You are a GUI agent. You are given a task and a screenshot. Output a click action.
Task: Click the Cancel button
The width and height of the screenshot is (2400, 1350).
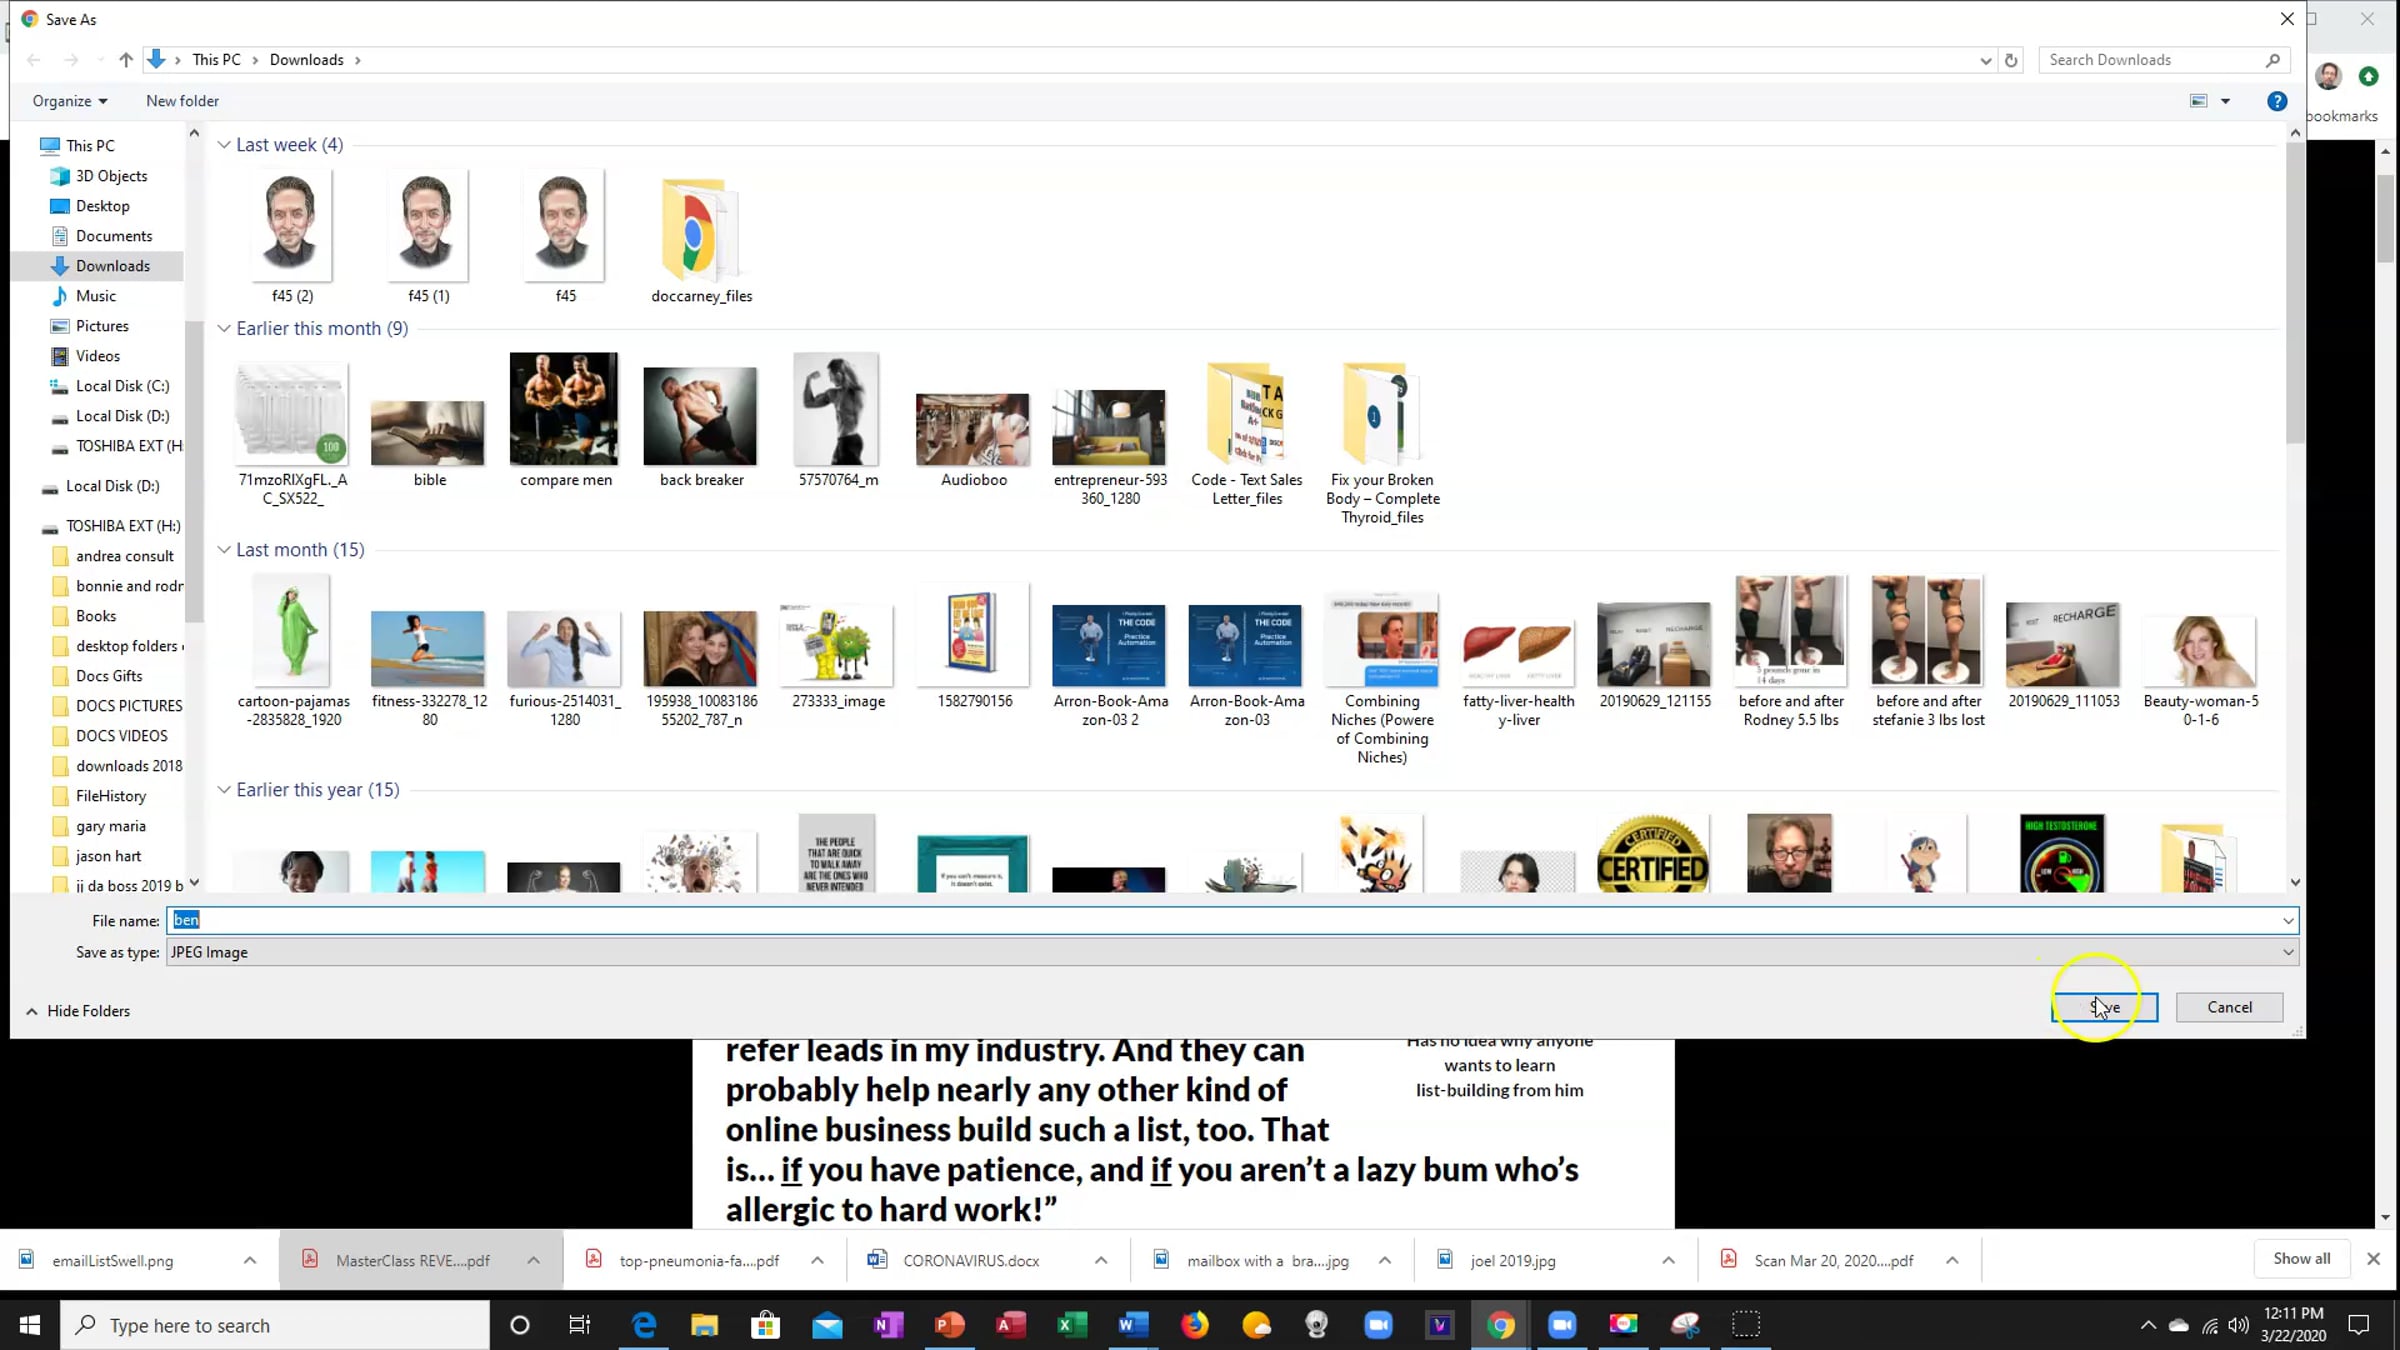click(x=2229, y=1007)
